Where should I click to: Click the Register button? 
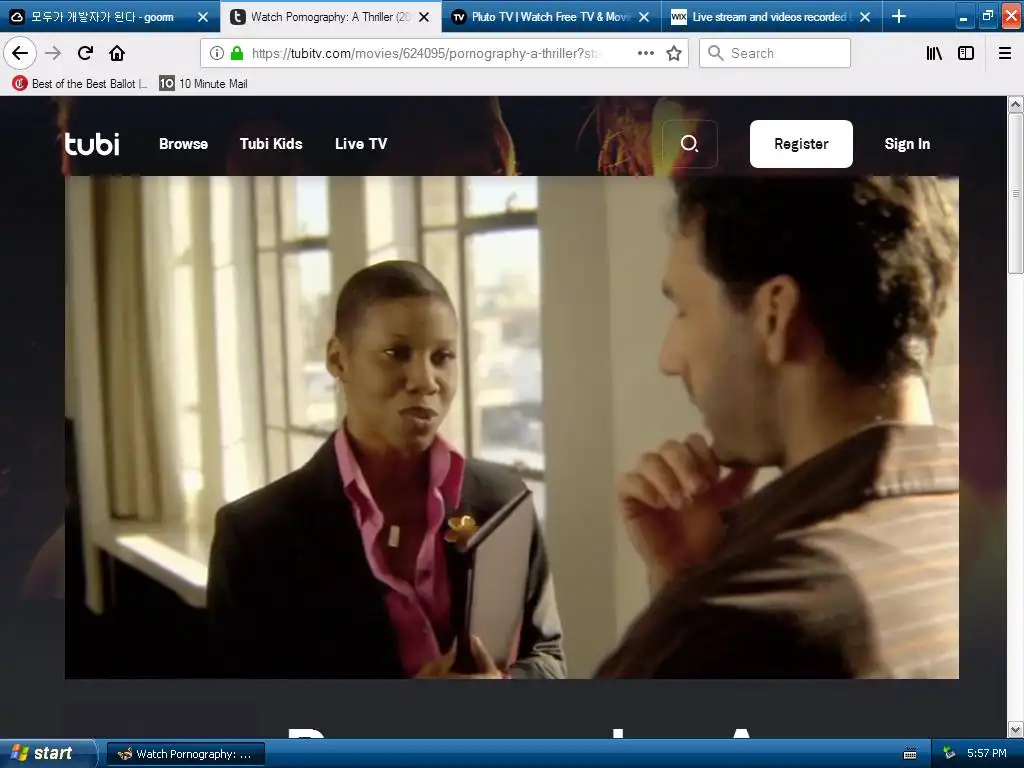click(801, 144)
